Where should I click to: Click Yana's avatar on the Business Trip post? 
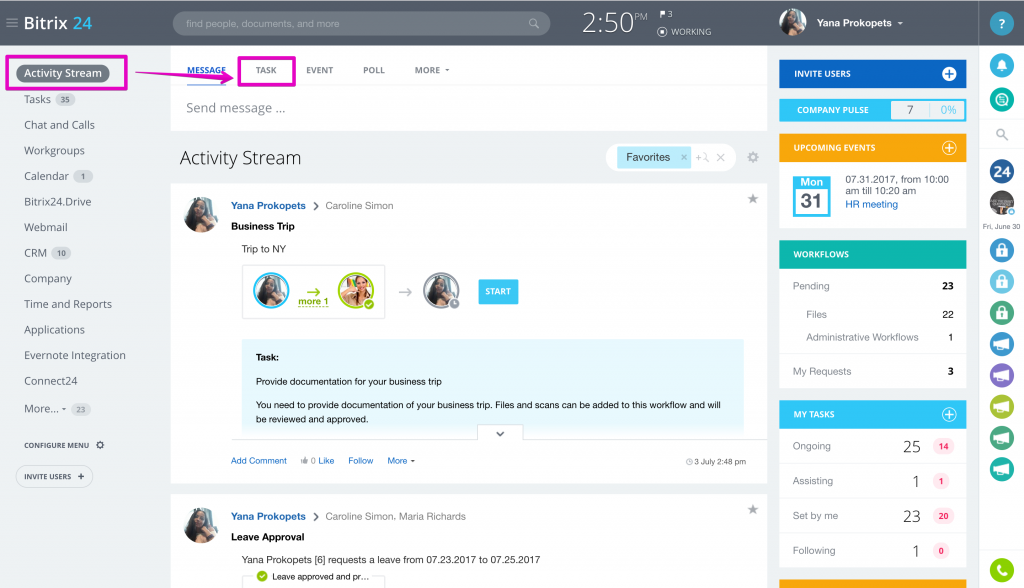click(x=200, y=214)
